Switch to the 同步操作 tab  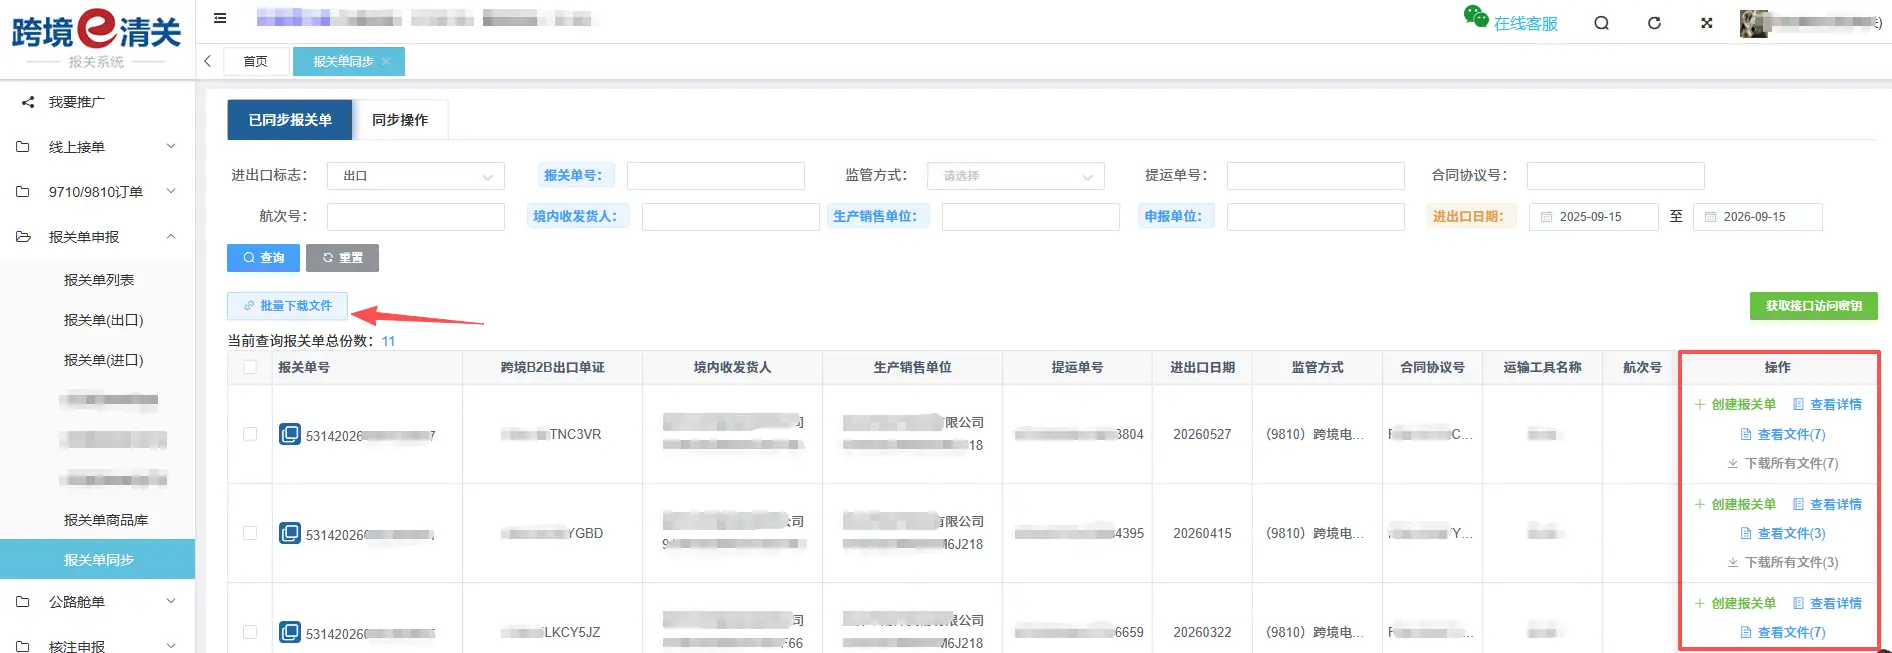(x=400, y=120)
